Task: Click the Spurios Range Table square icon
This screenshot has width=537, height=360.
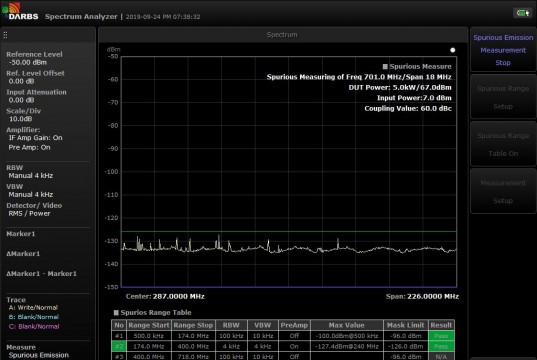Action: (x=116, y=312)
